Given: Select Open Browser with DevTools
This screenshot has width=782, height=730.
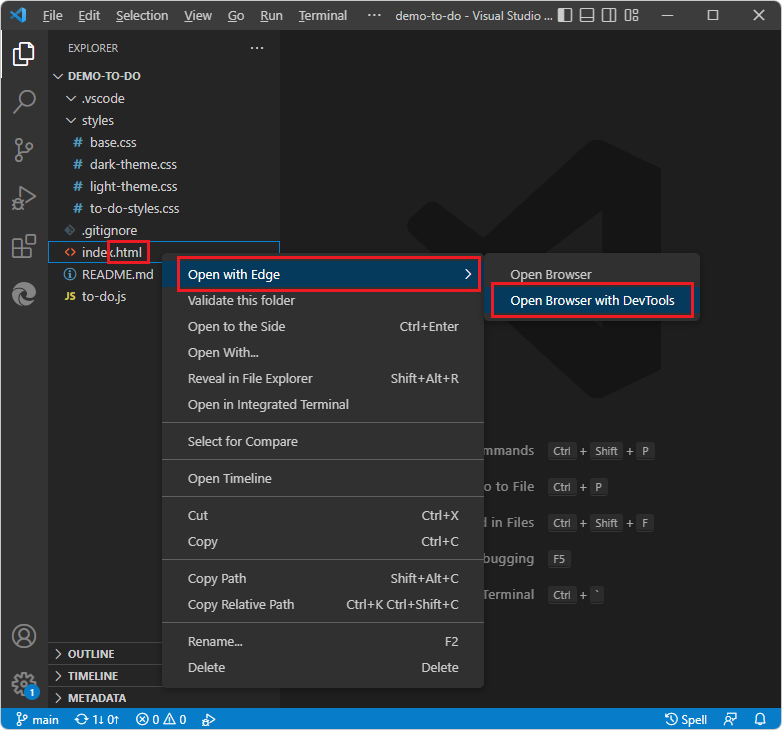Looking at the screenshot, I should pyautogui.click(x=592, y=300).
